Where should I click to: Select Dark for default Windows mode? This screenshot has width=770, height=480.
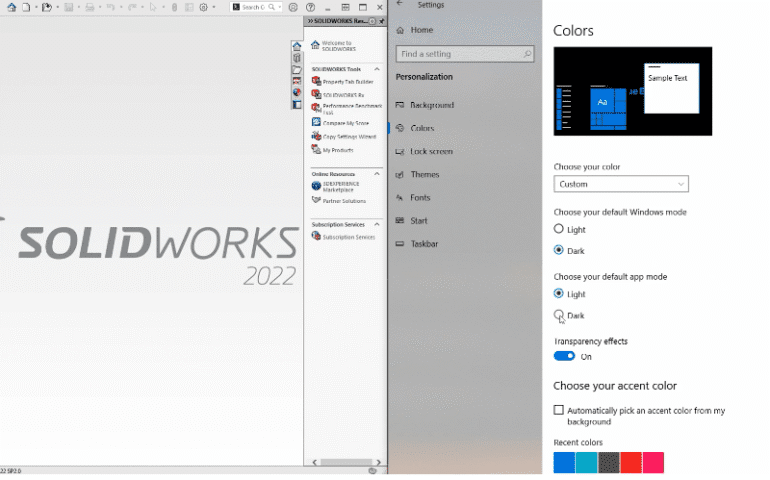pyautogui.click(x=558, y=250)
